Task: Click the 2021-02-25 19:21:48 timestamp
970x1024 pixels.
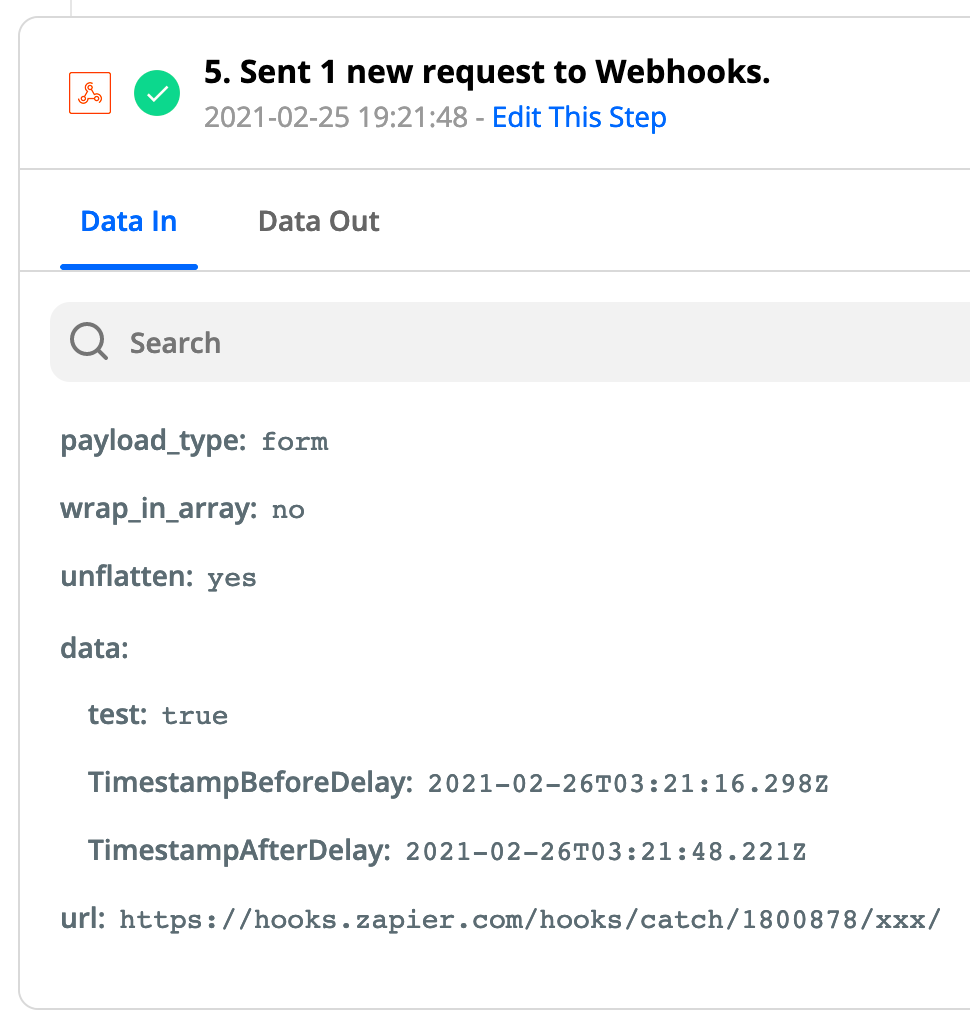Action: click(x=336, y=118)
